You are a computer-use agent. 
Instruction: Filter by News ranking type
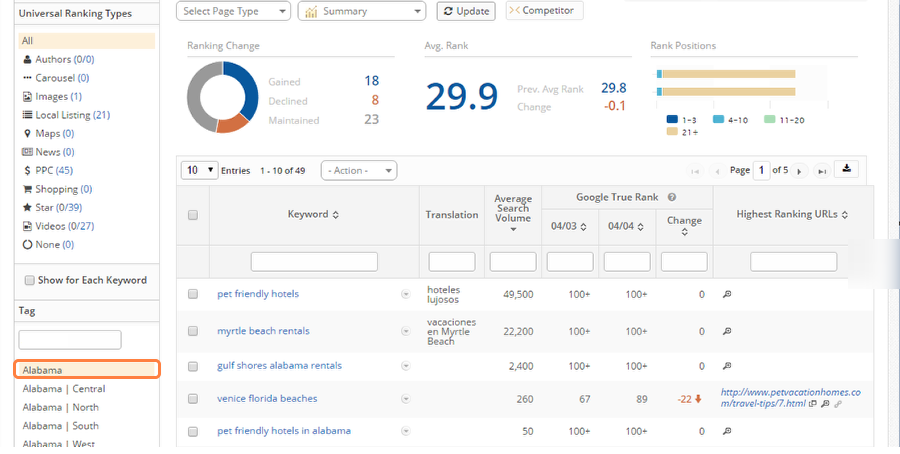click(x=48, y=152)
